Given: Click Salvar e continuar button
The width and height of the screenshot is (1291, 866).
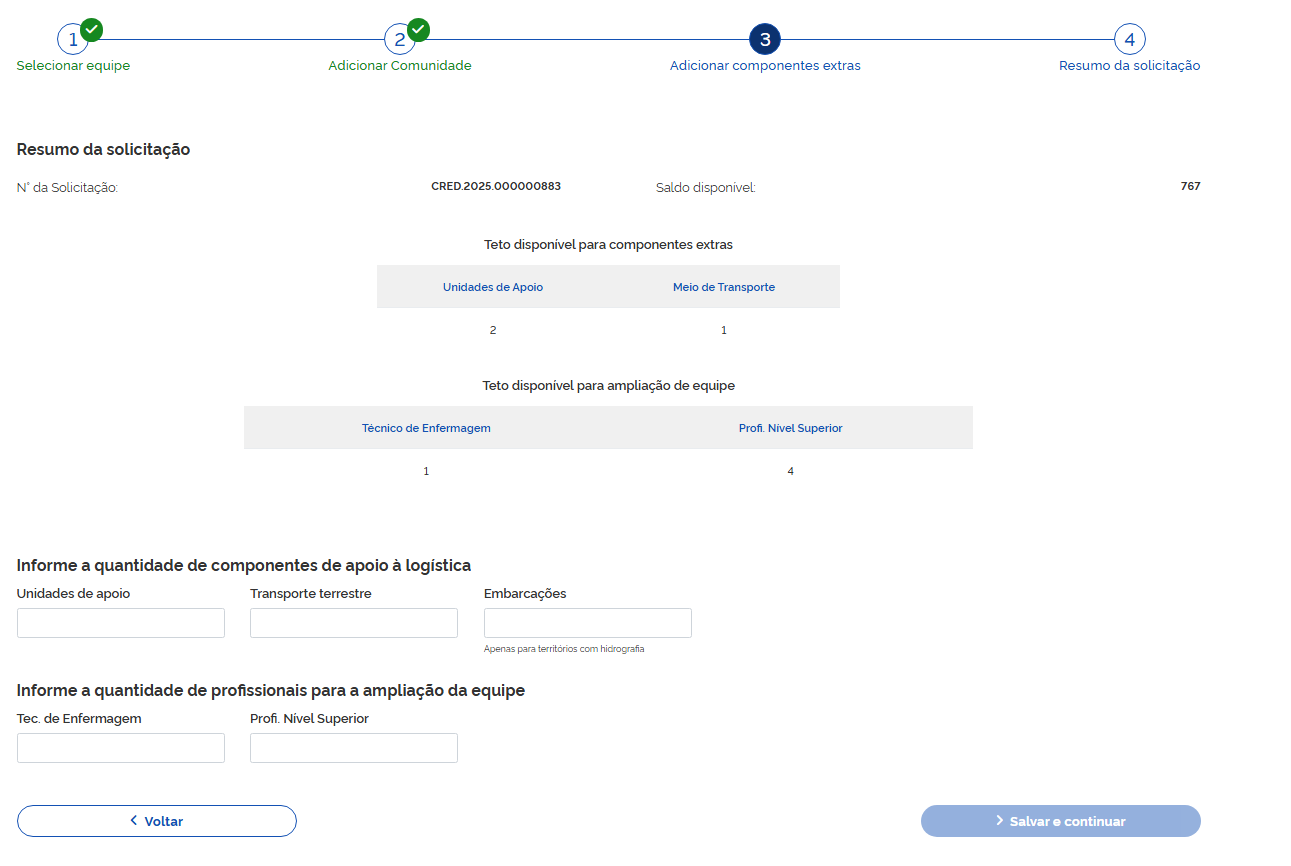Looking at the screenshot, I should 1060,821.
